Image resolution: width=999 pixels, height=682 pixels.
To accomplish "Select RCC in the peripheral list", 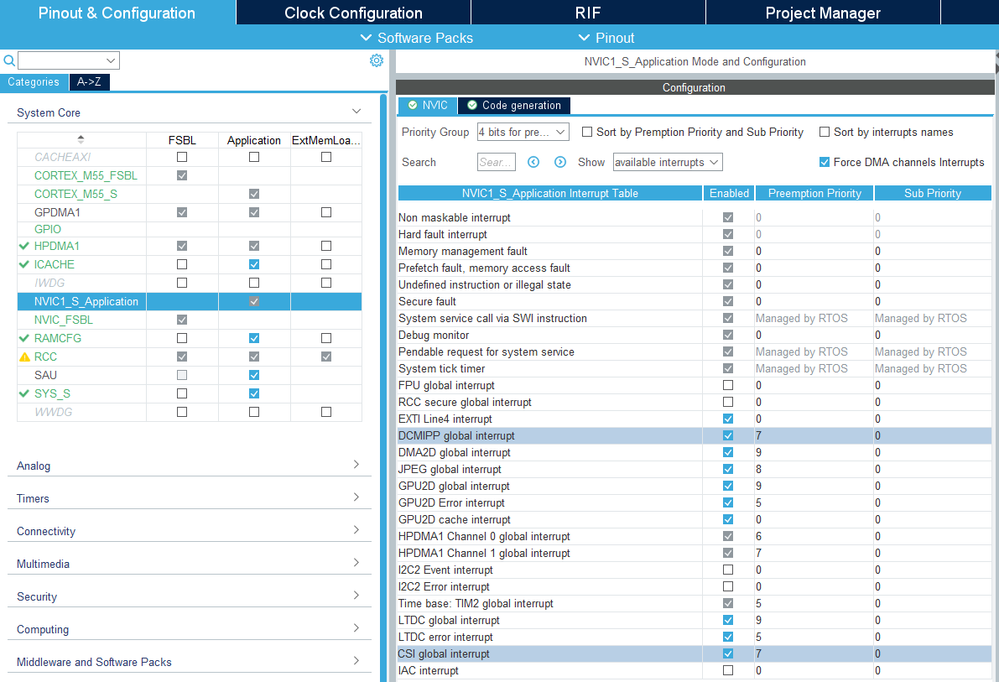I will point(46,357).
